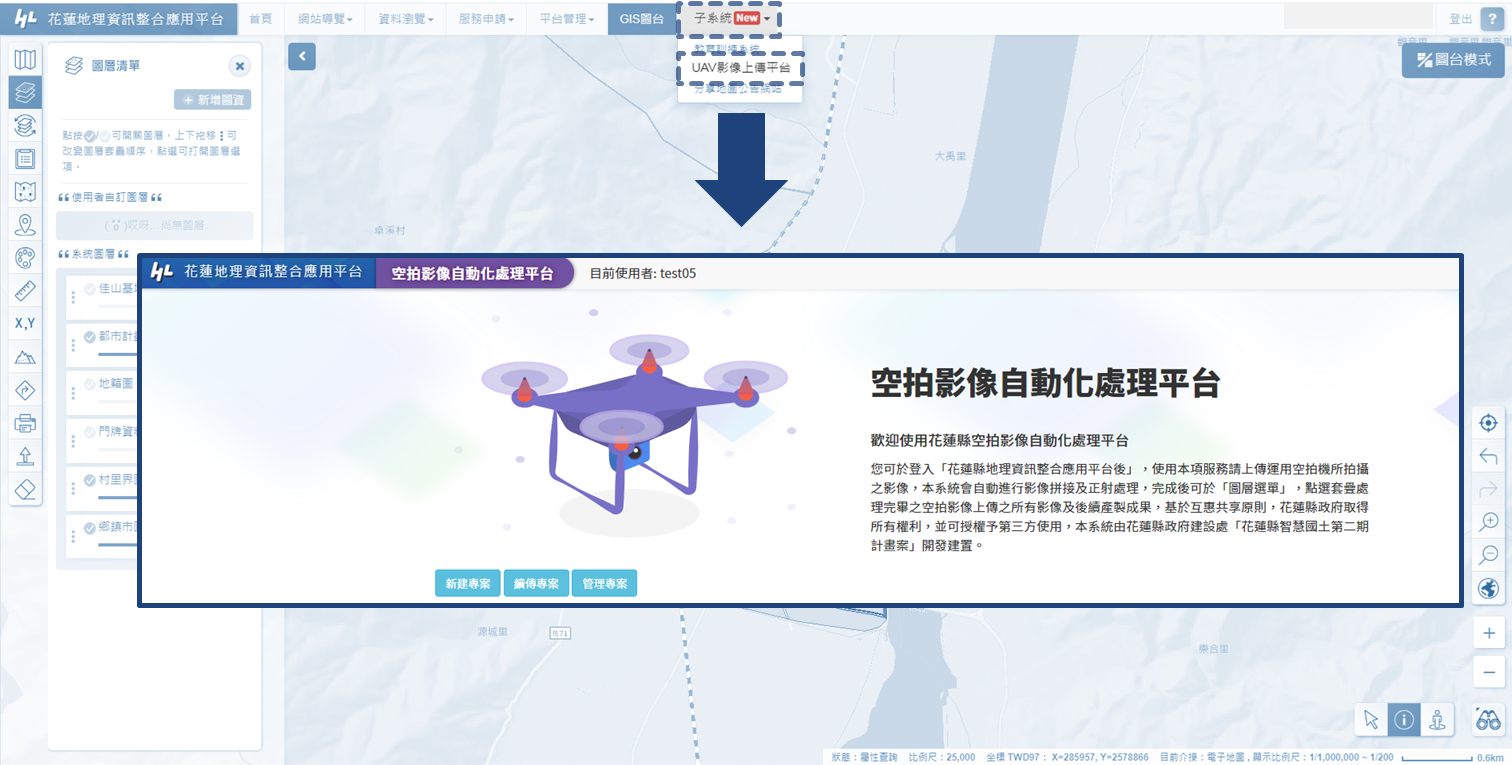Open the color palette tool icon

[25, 258]
